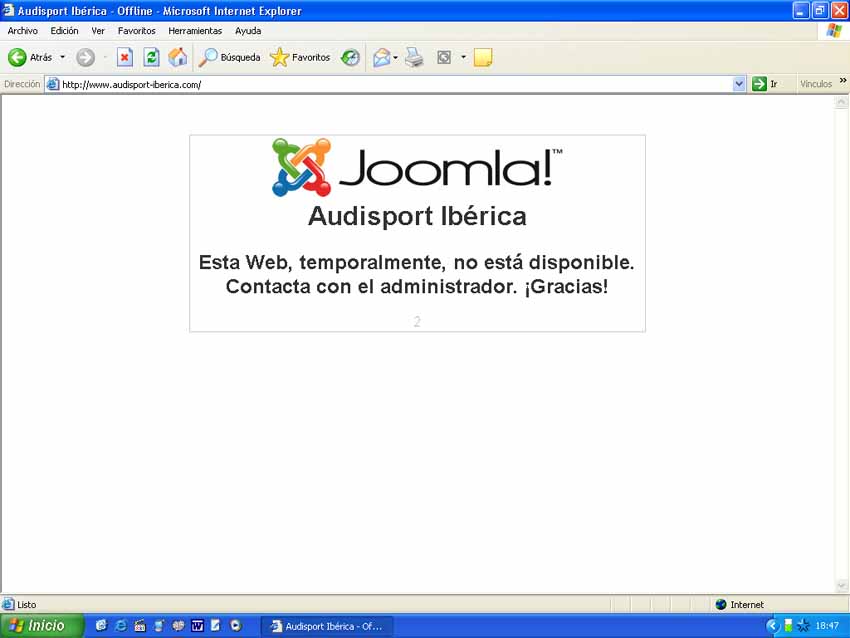
Task: Expand hidden tray icons arrow
Action: tap(772, 626)
